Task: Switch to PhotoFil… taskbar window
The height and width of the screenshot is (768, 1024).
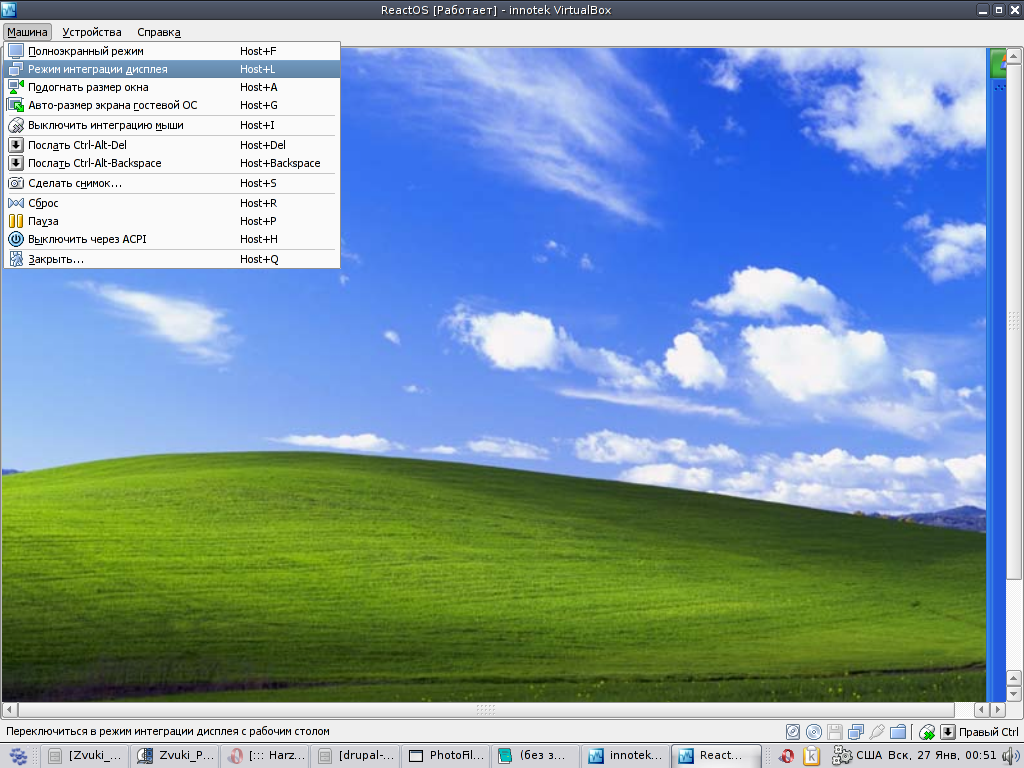Action: click(x=445, y=756)
